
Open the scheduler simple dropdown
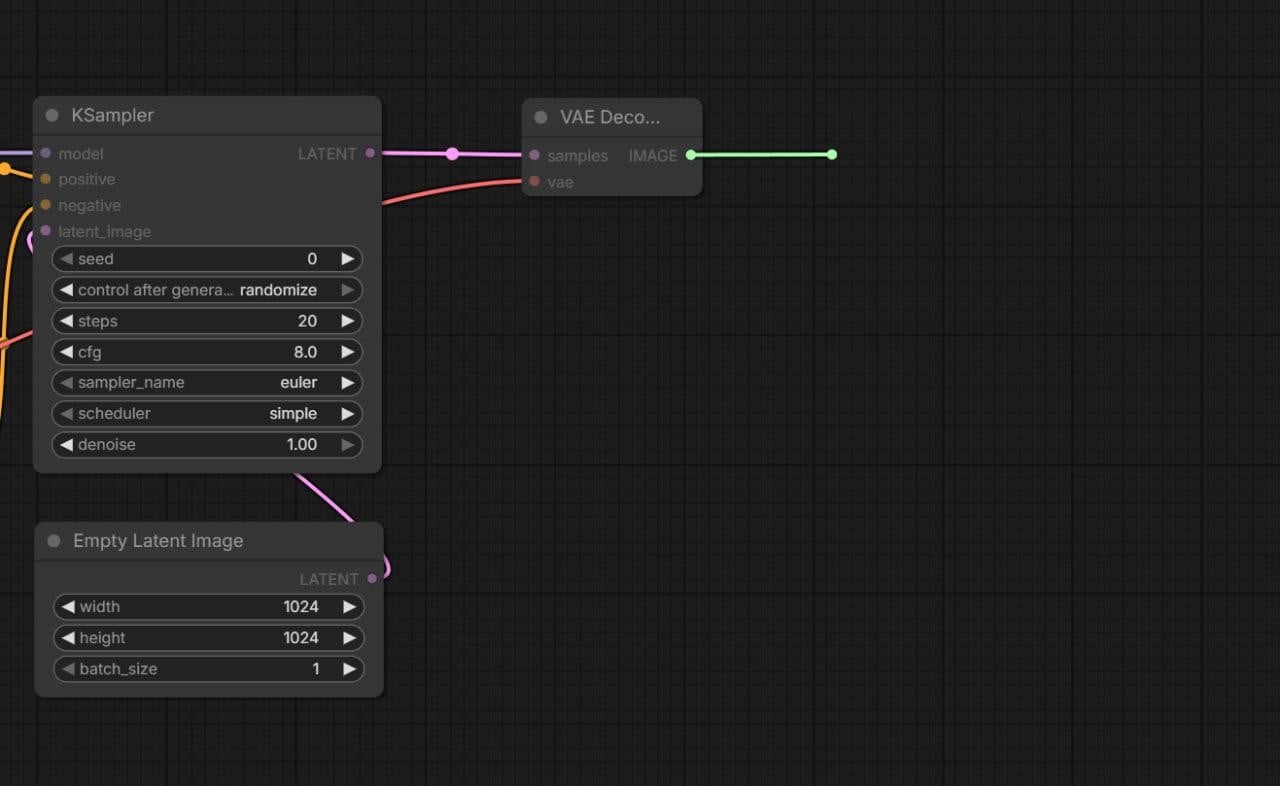pyautogui.click(x=207, y=414)
